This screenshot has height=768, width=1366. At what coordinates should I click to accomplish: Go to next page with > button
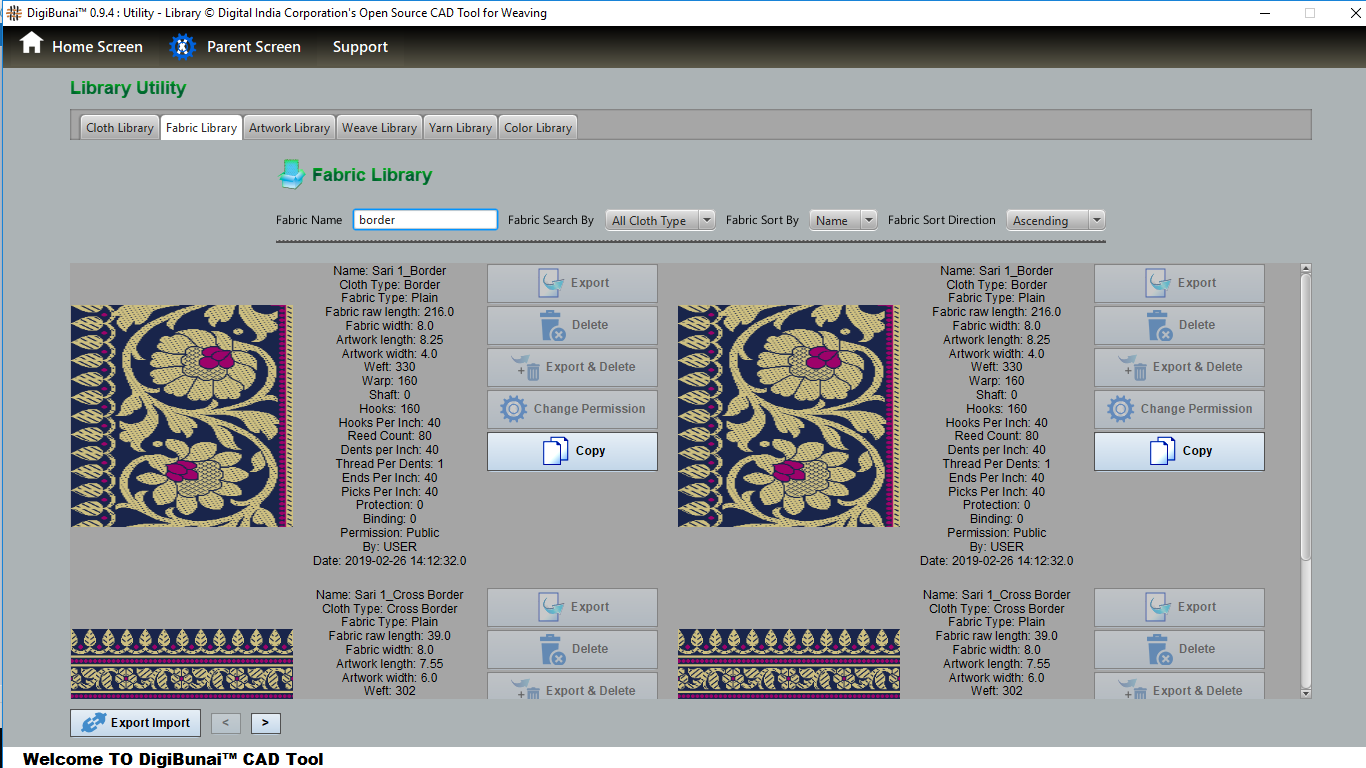point(265,723)
